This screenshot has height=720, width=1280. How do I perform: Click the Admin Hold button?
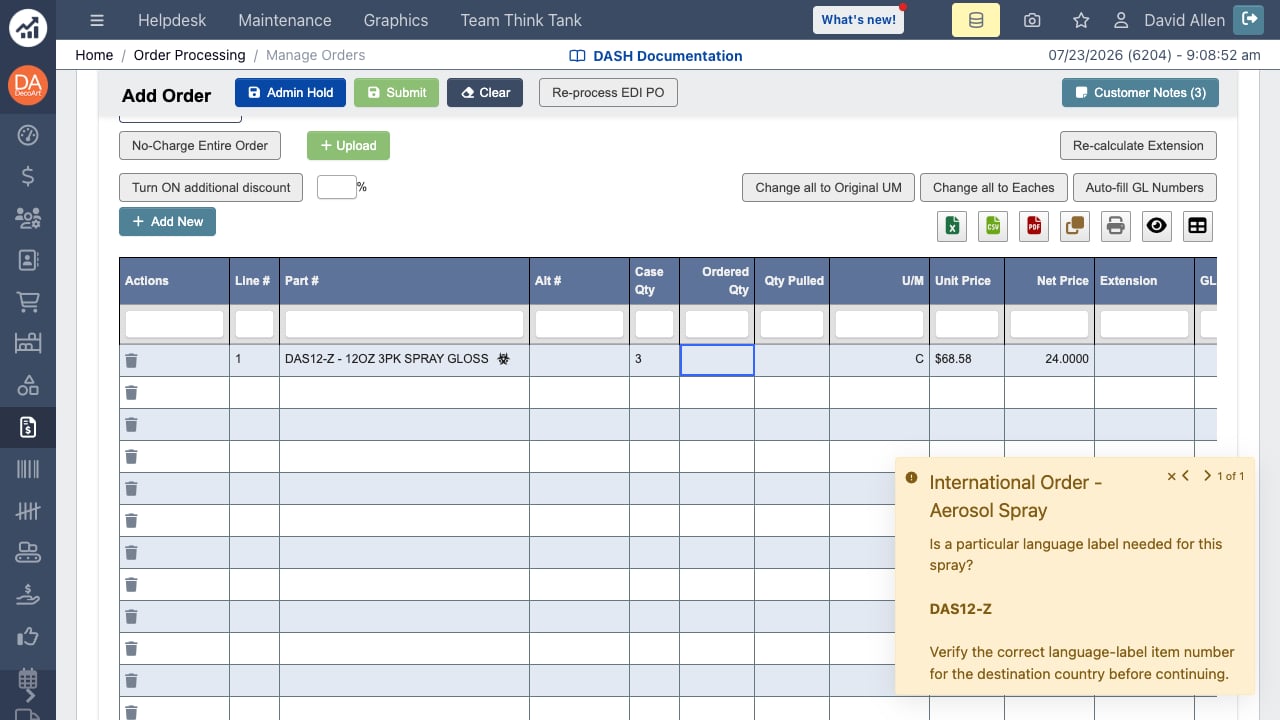pos(291,92)
